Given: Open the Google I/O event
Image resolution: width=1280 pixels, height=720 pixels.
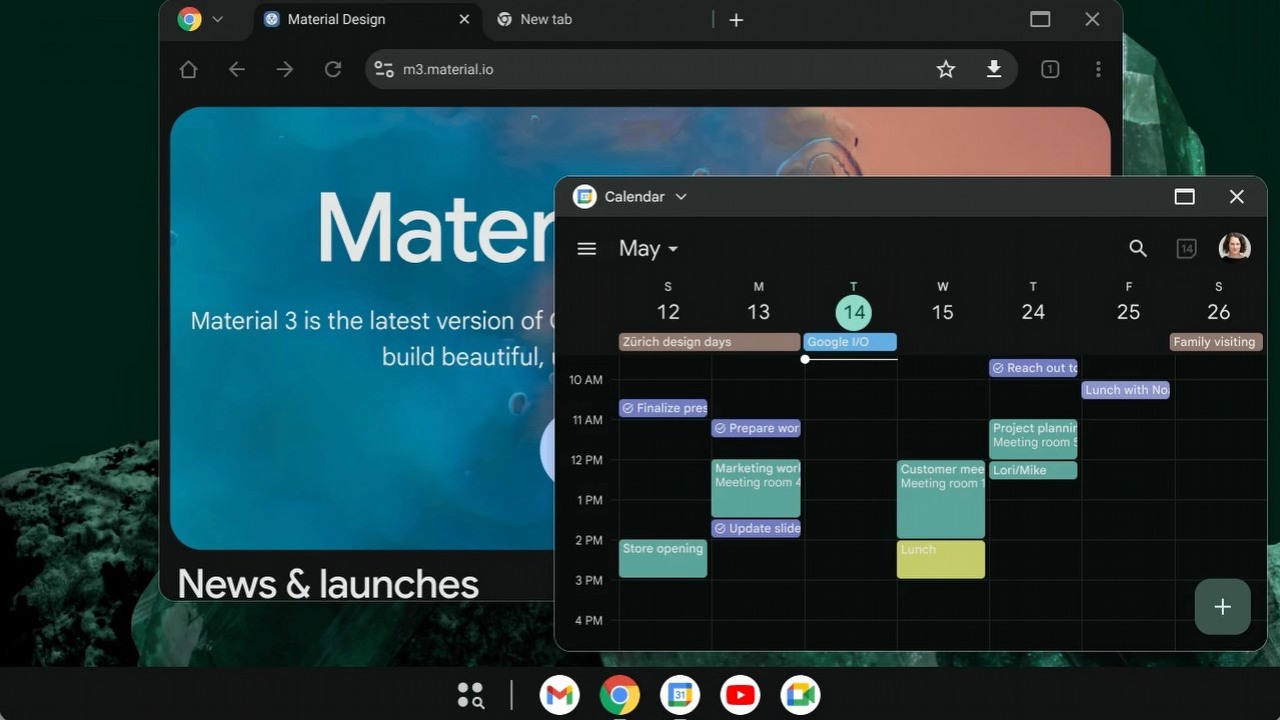Looking at the screenshot, I should tap(849, 342).
